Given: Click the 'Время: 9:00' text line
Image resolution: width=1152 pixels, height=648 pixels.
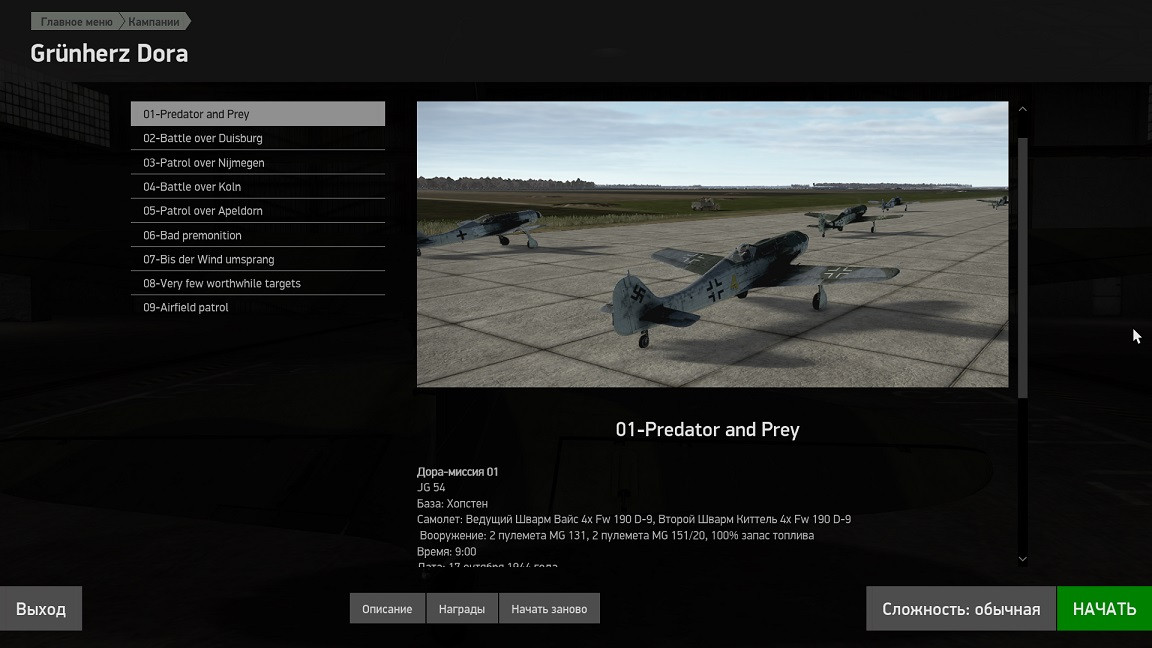Looking at the screenshot, I should coord(446,552).
